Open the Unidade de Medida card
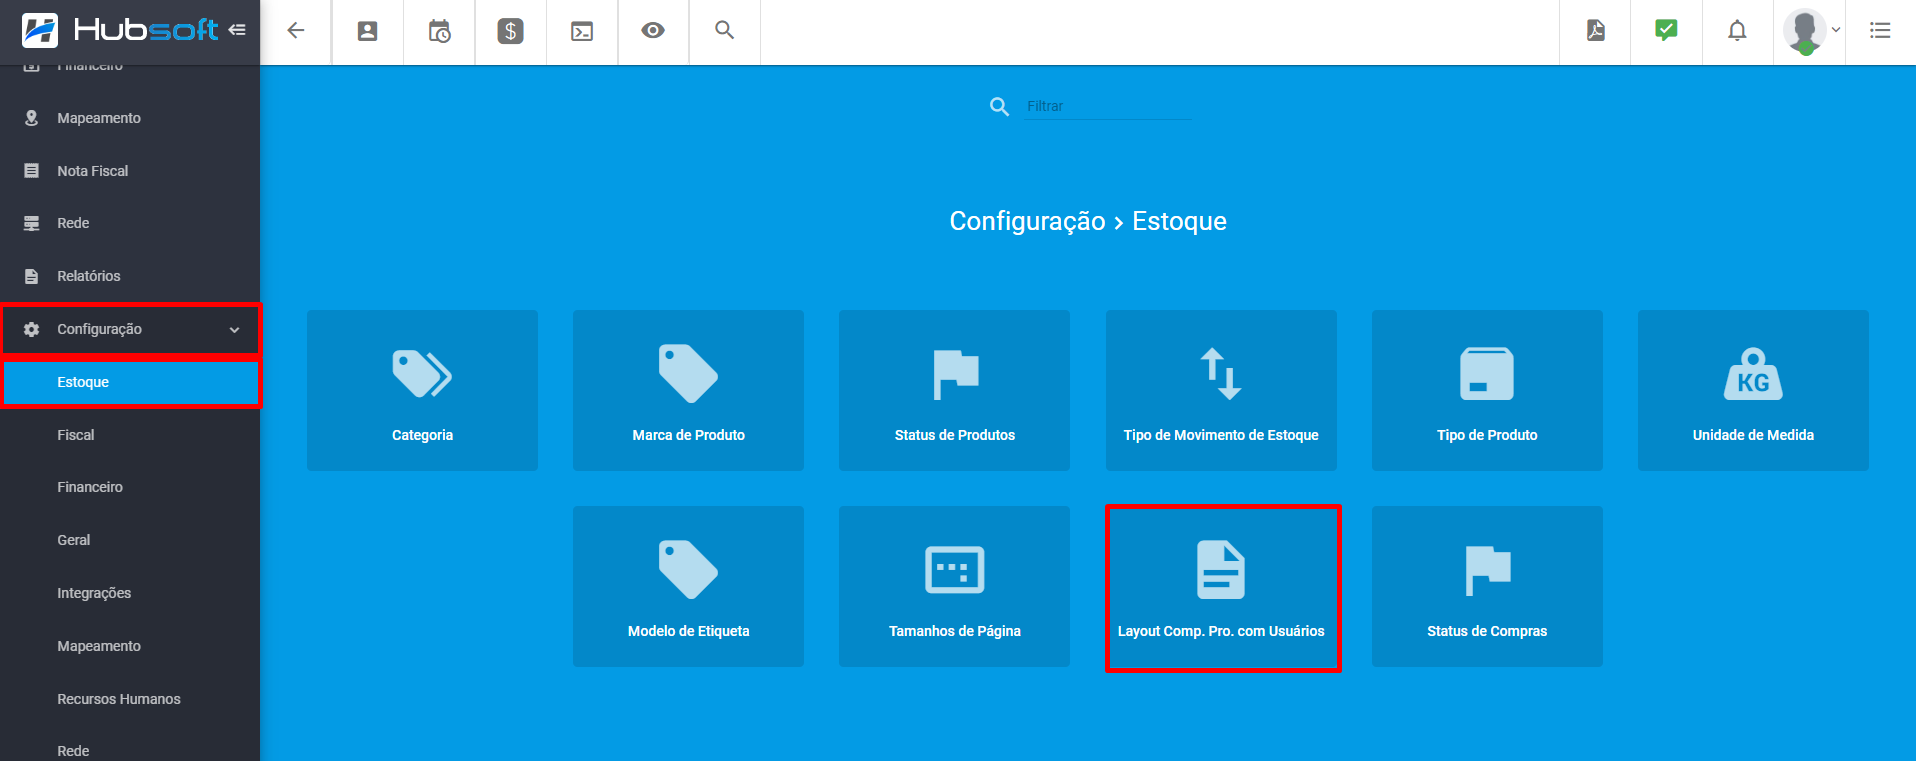 coord(1753,390)
